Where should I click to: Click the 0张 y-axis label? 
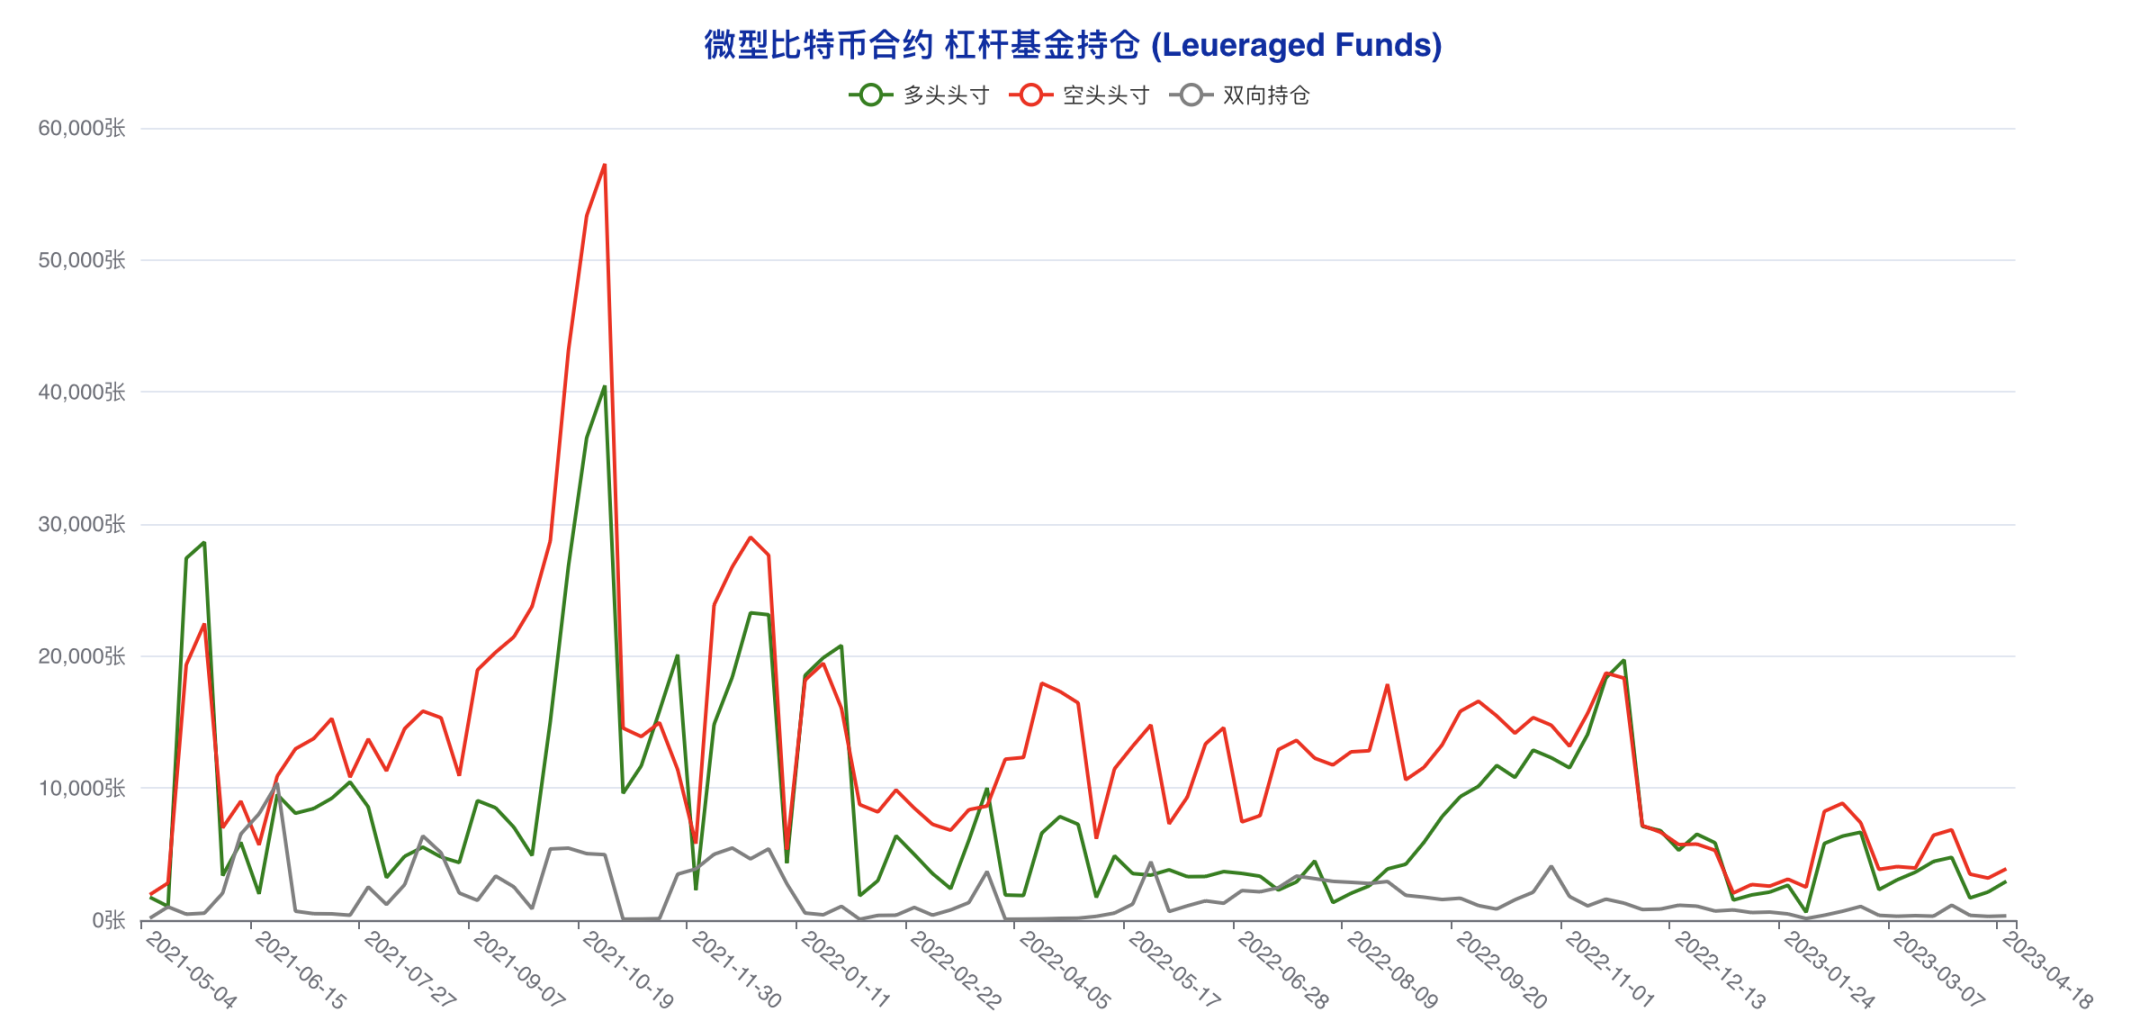[x=109, y=920]
